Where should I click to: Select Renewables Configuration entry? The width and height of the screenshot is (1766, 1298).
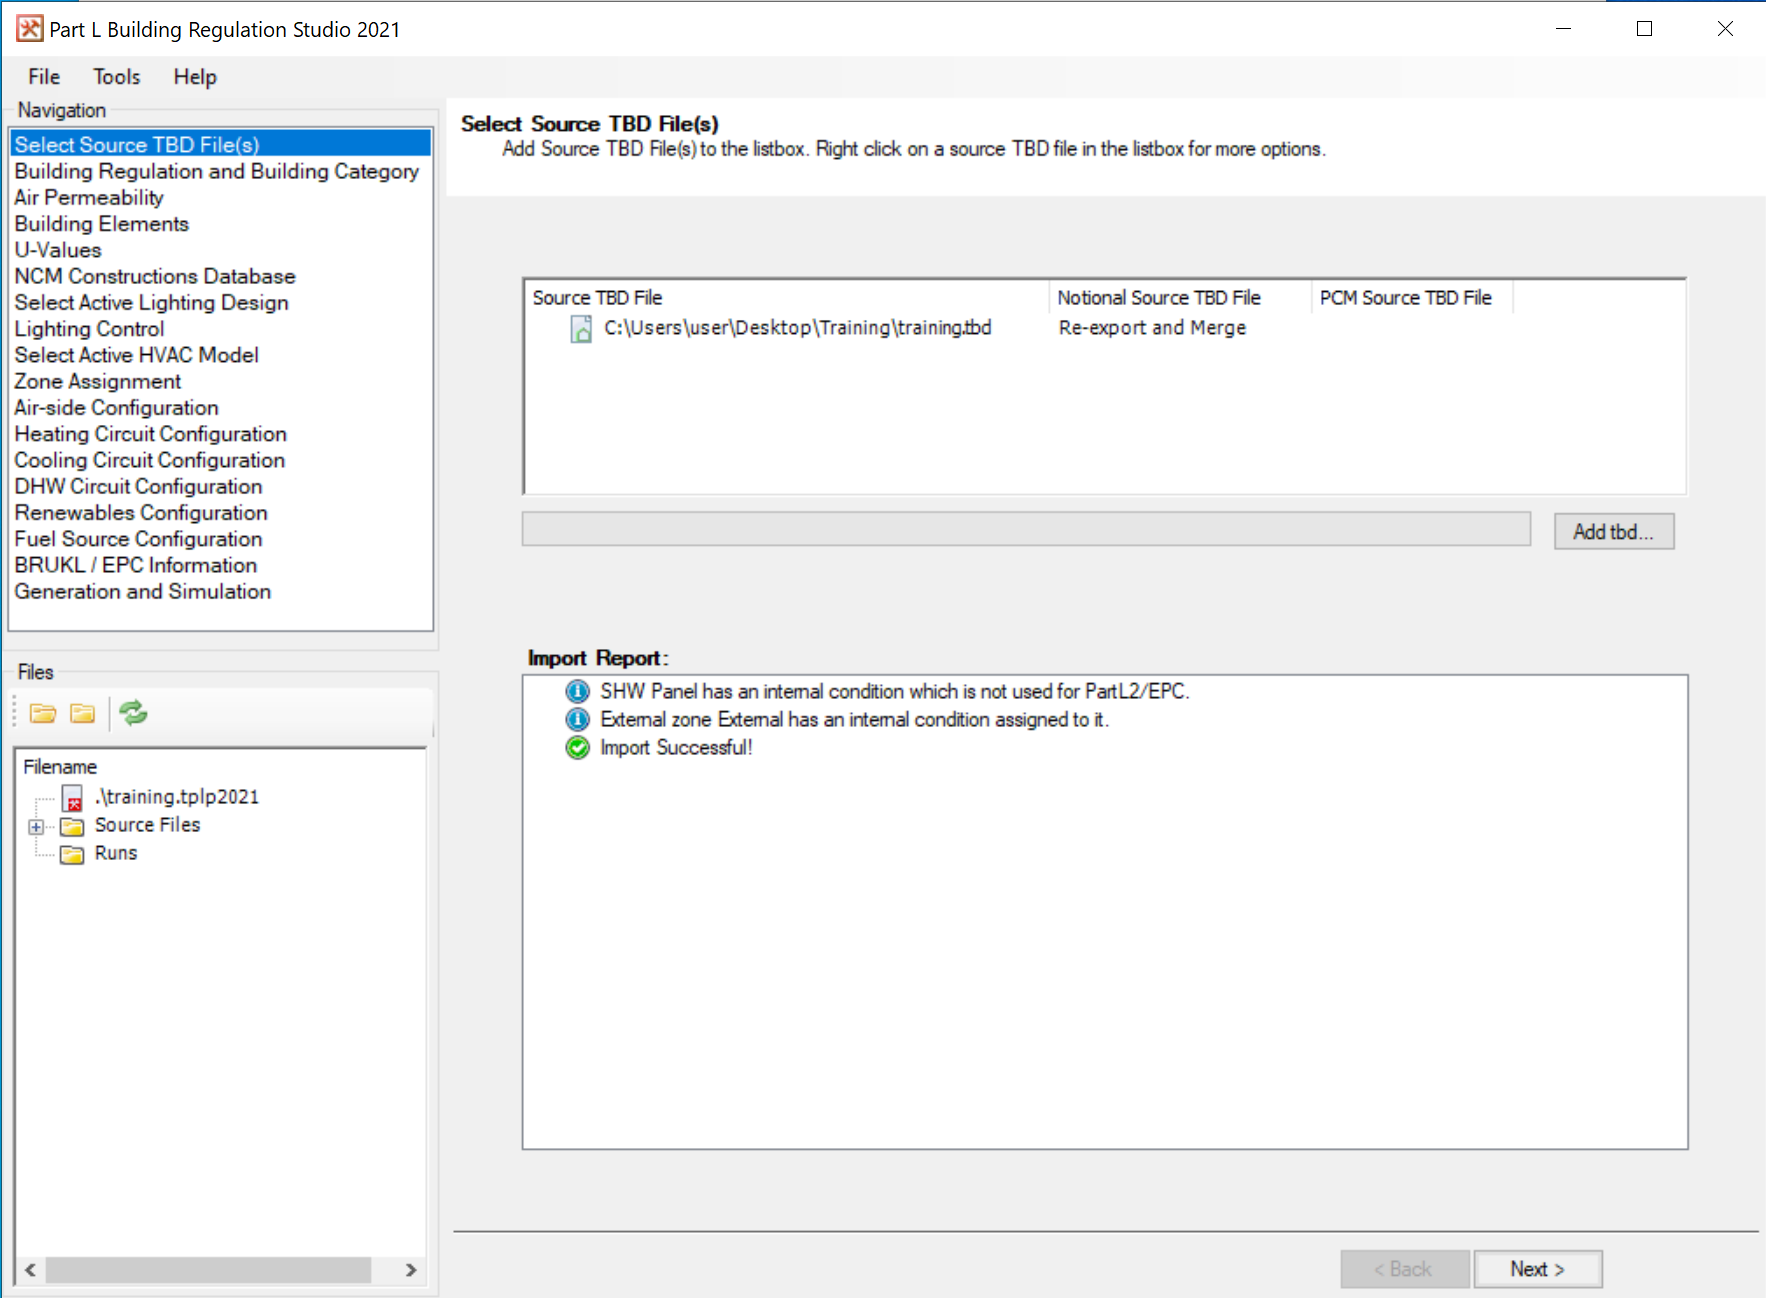(x=141, y=512)
